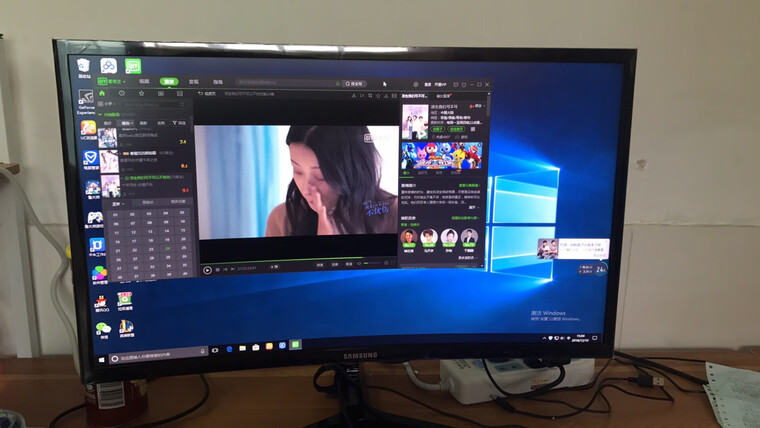760x428 pixels.
Task: Show hidden system tray icons
Action: tap(544, 338)
